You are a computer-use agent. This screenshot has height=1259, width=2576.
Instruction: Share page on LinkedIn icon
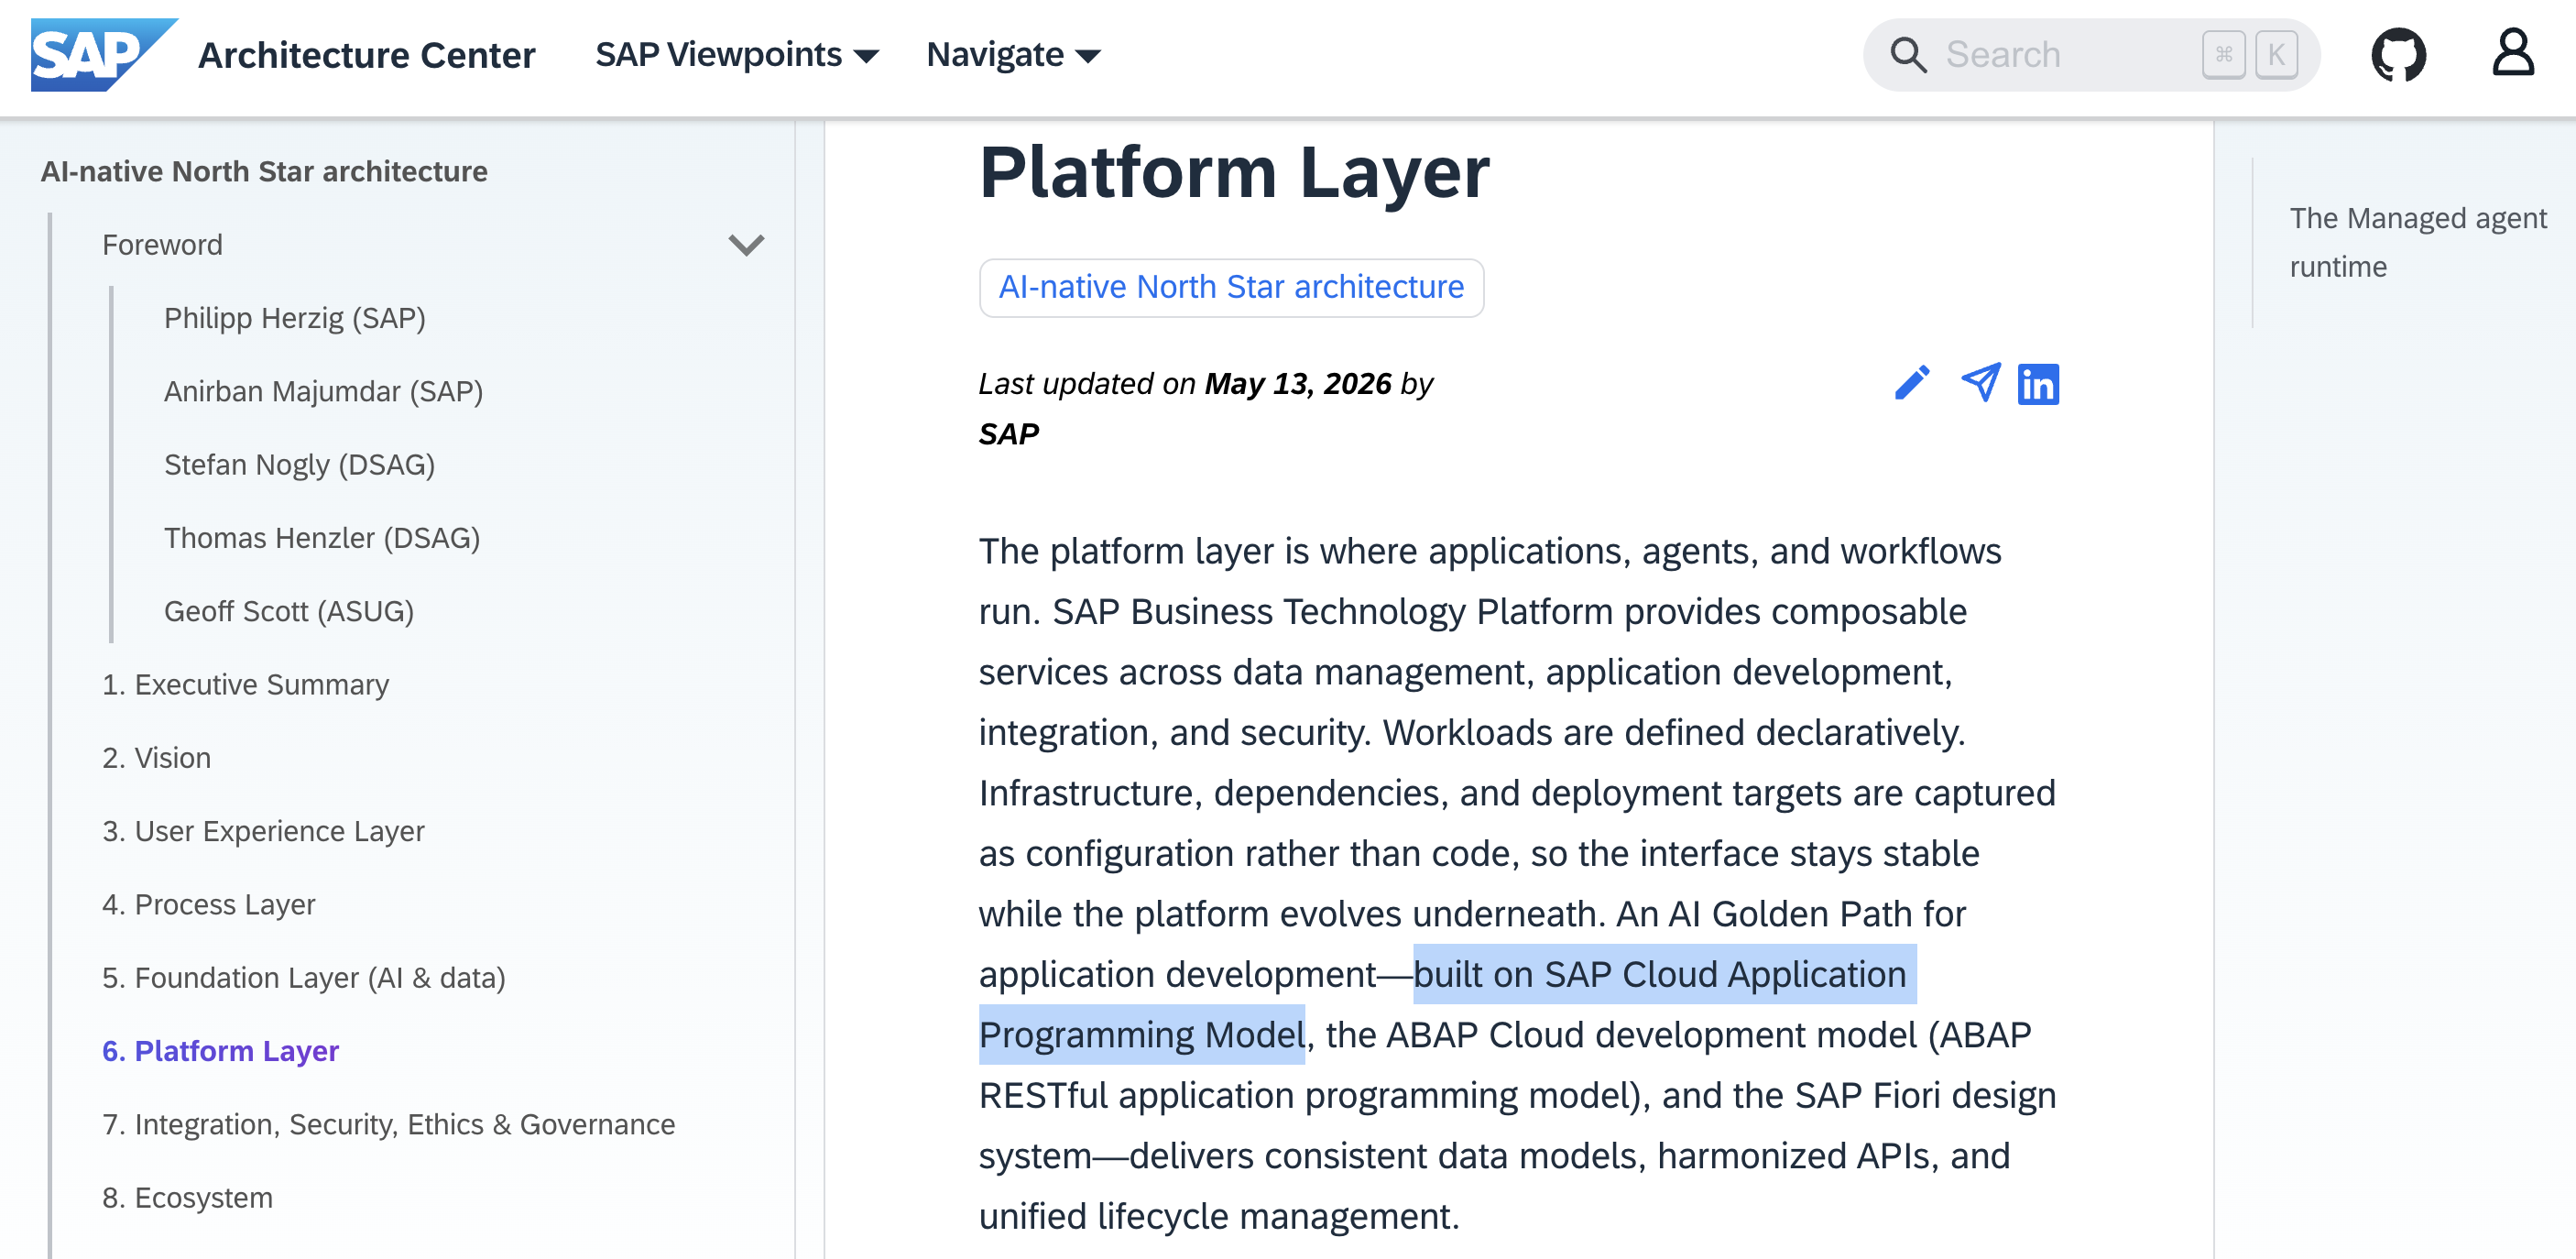pyautogui.click(x=2038, y=384)
